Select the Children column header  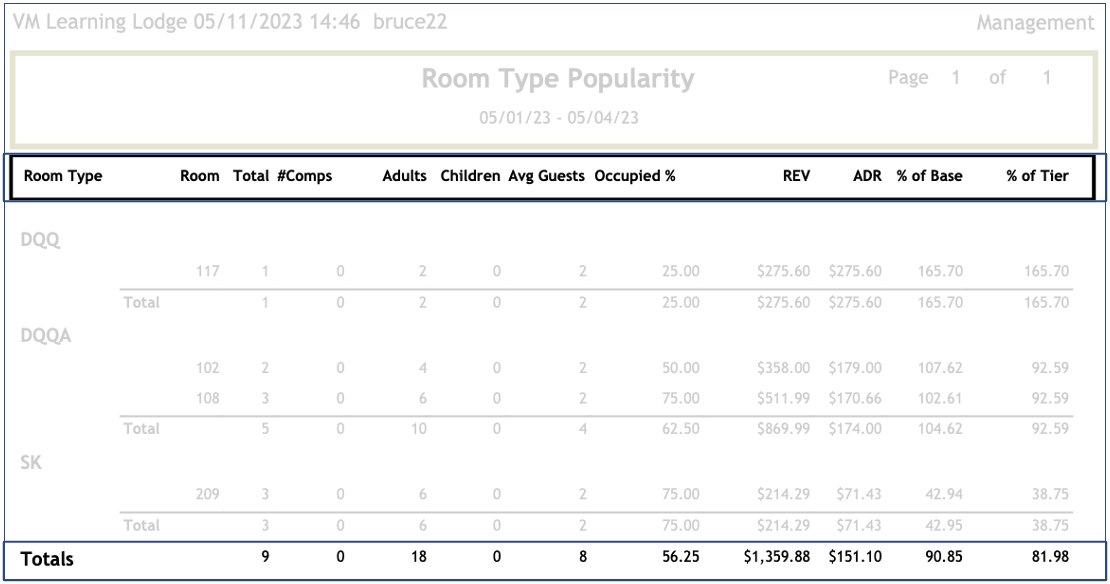click(470, 176)
